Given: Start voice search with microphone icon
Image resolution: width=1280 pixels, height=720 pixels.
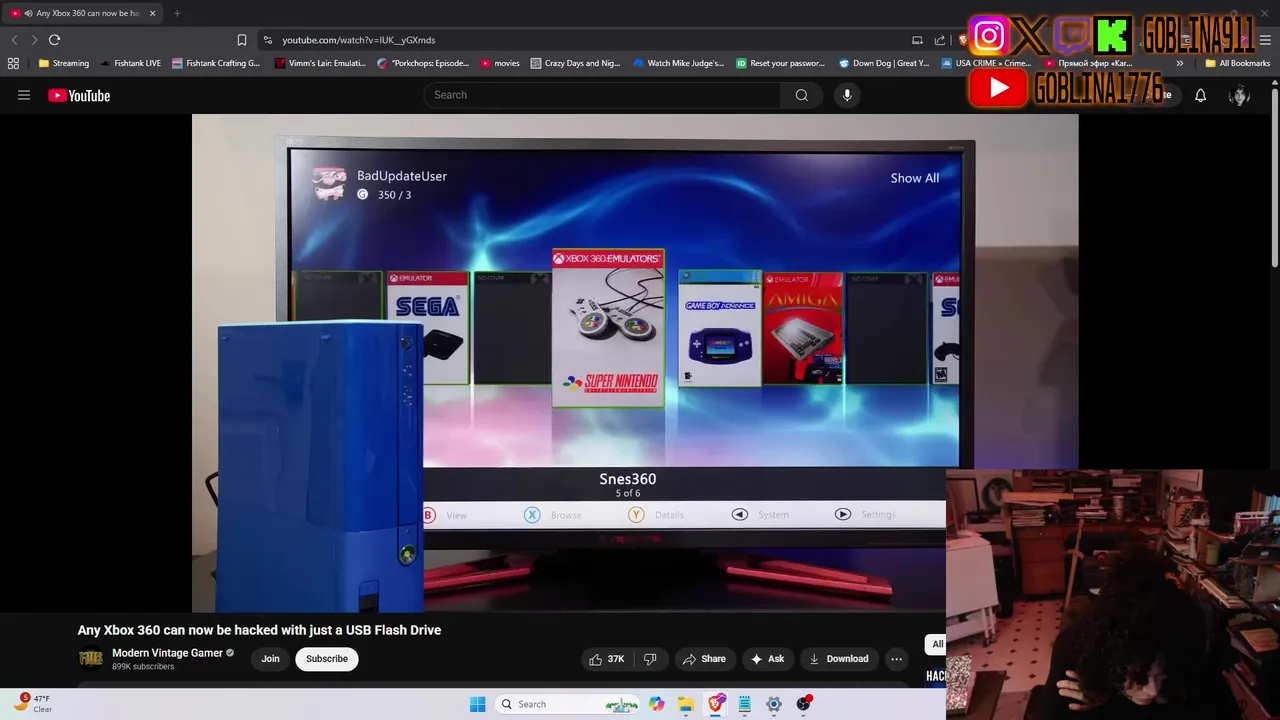Looking at the screenshot, I should [x=847, y=95].
